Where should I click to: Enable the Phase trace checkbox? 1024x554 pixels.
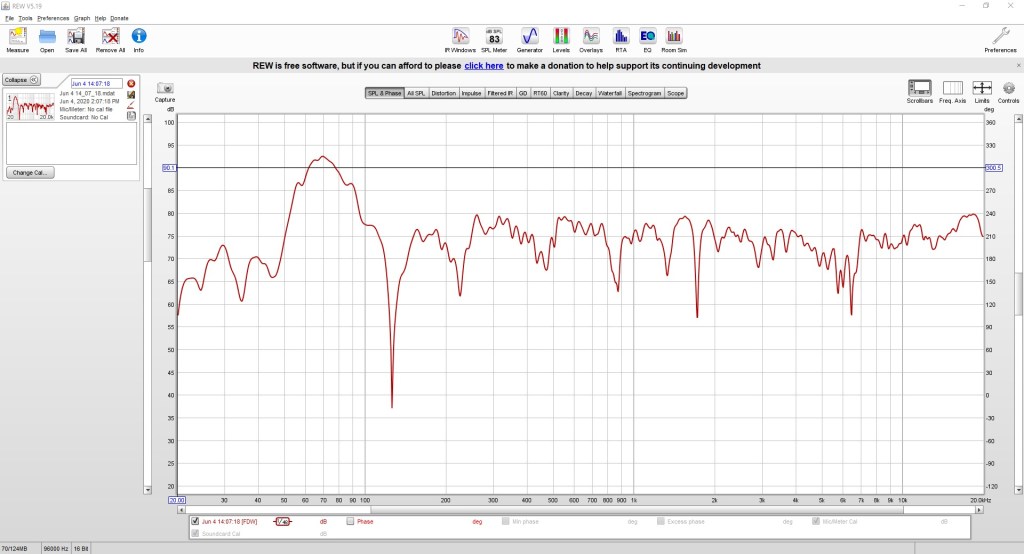coord(350,521)
